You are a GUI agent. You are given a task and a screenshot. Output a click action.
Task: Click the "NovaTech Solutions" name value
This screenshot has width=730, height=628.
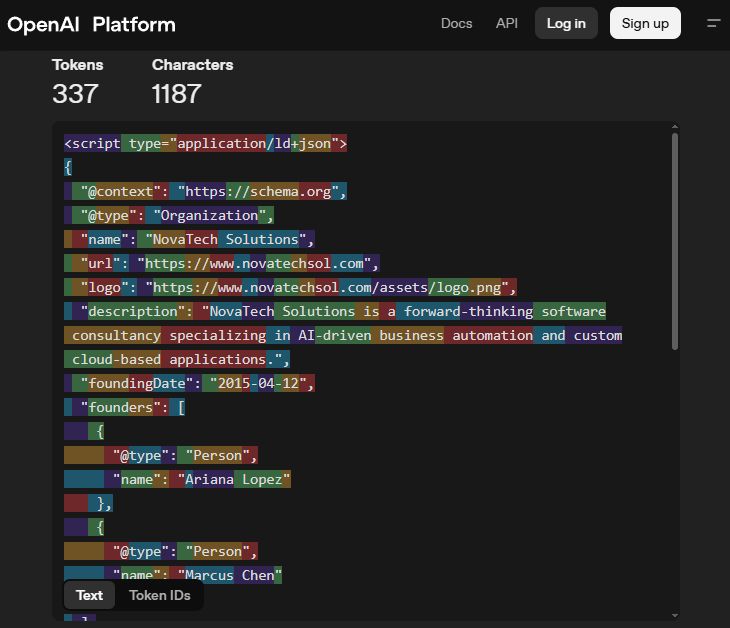[x=226, y=239]
